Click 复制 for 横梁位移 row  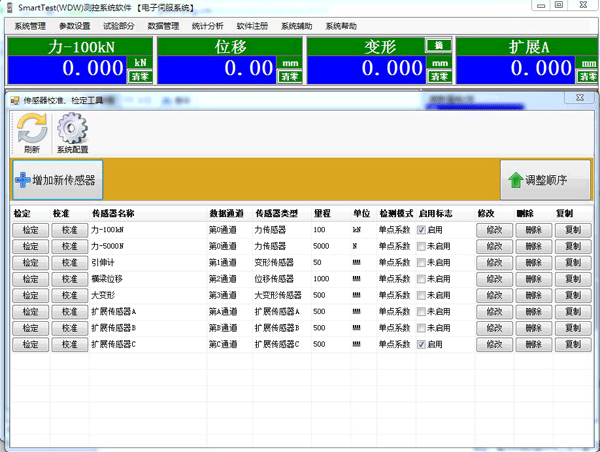tap(573, 279)
